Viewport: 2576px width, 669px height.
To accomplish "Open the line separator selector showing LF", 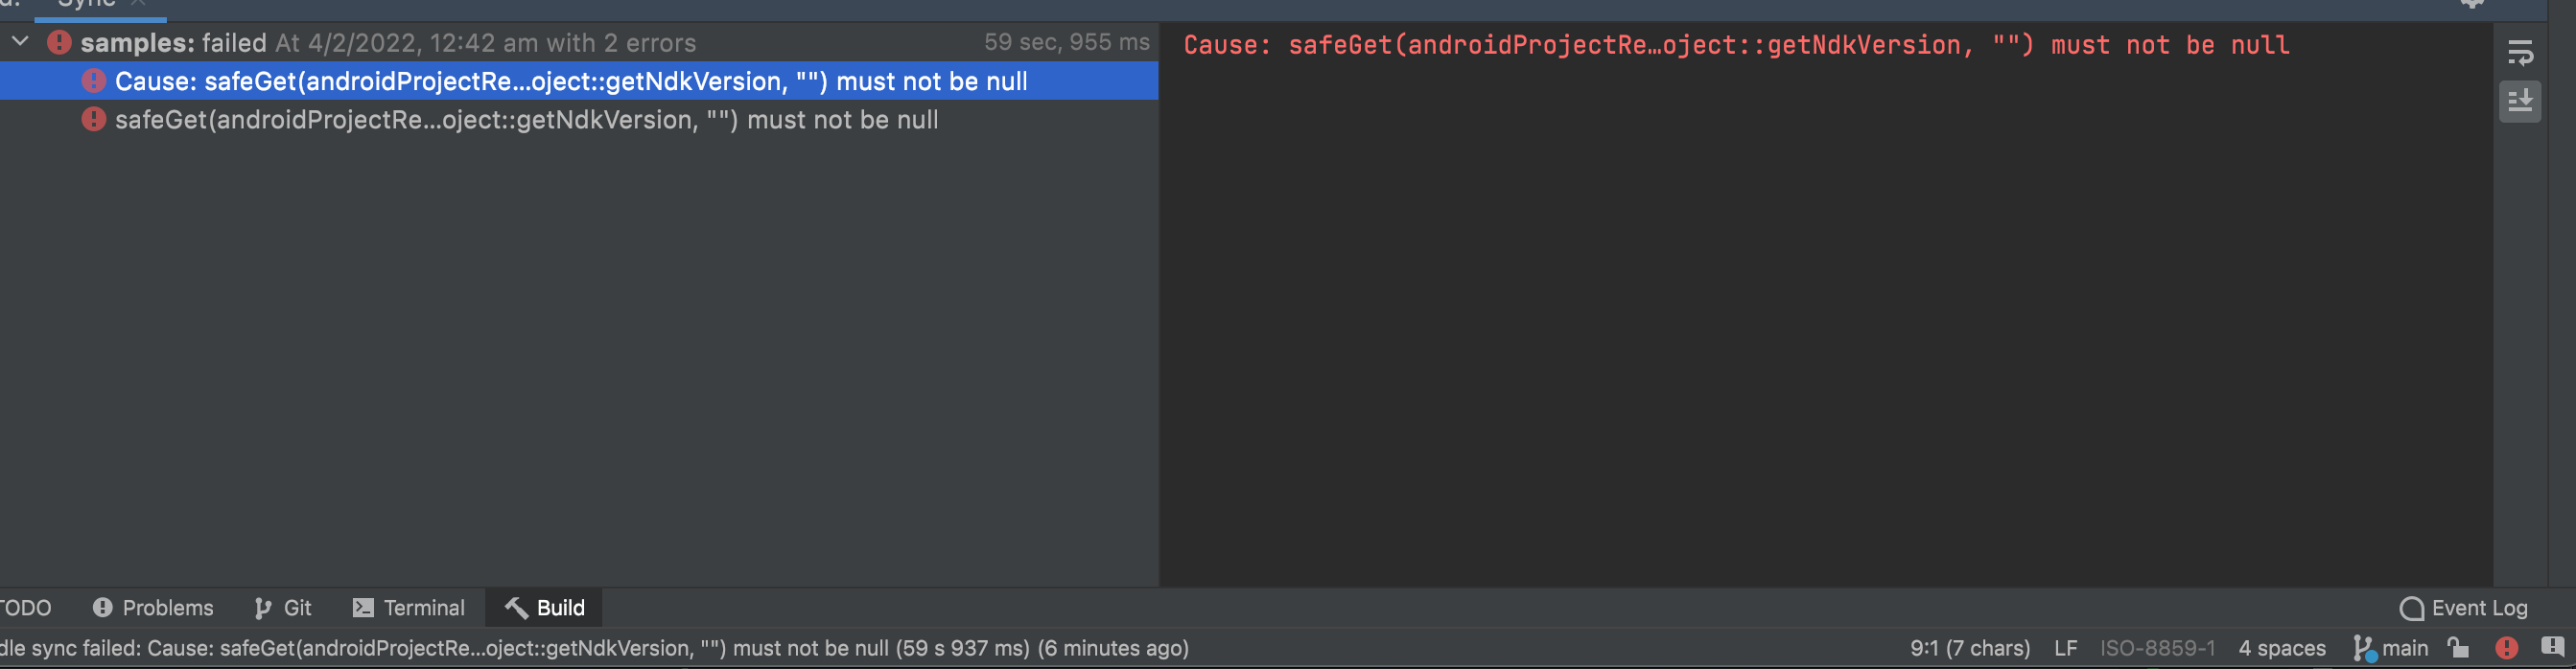I will 2066,648.
